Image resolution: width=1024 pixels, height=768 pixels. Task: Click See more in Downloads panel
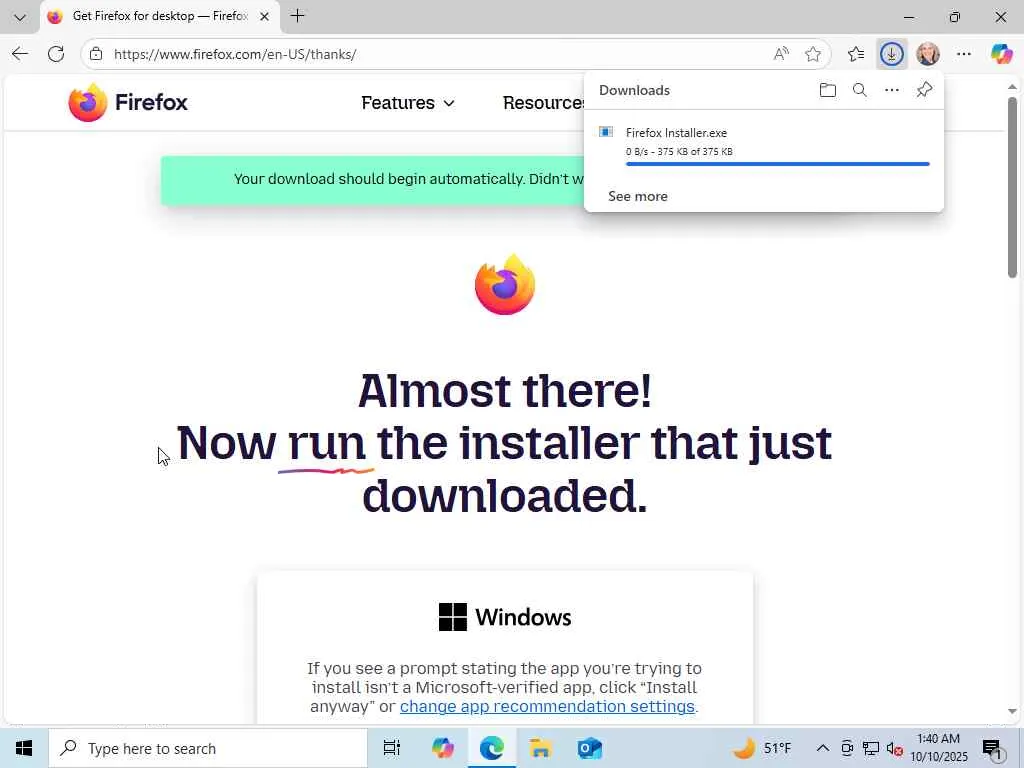pos(637,196)
